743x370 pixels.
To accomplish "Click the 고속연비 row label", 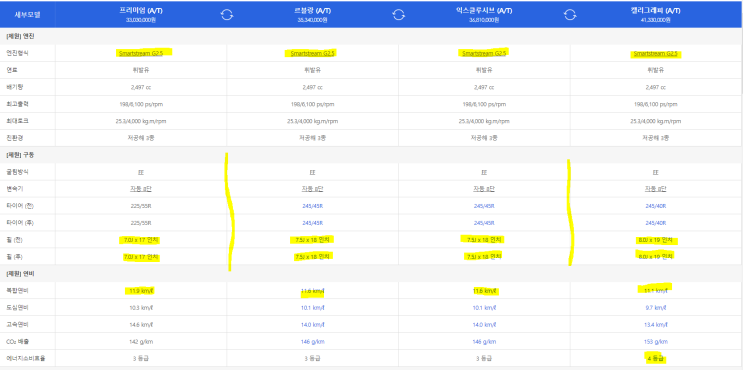I will tap(17, 325).
